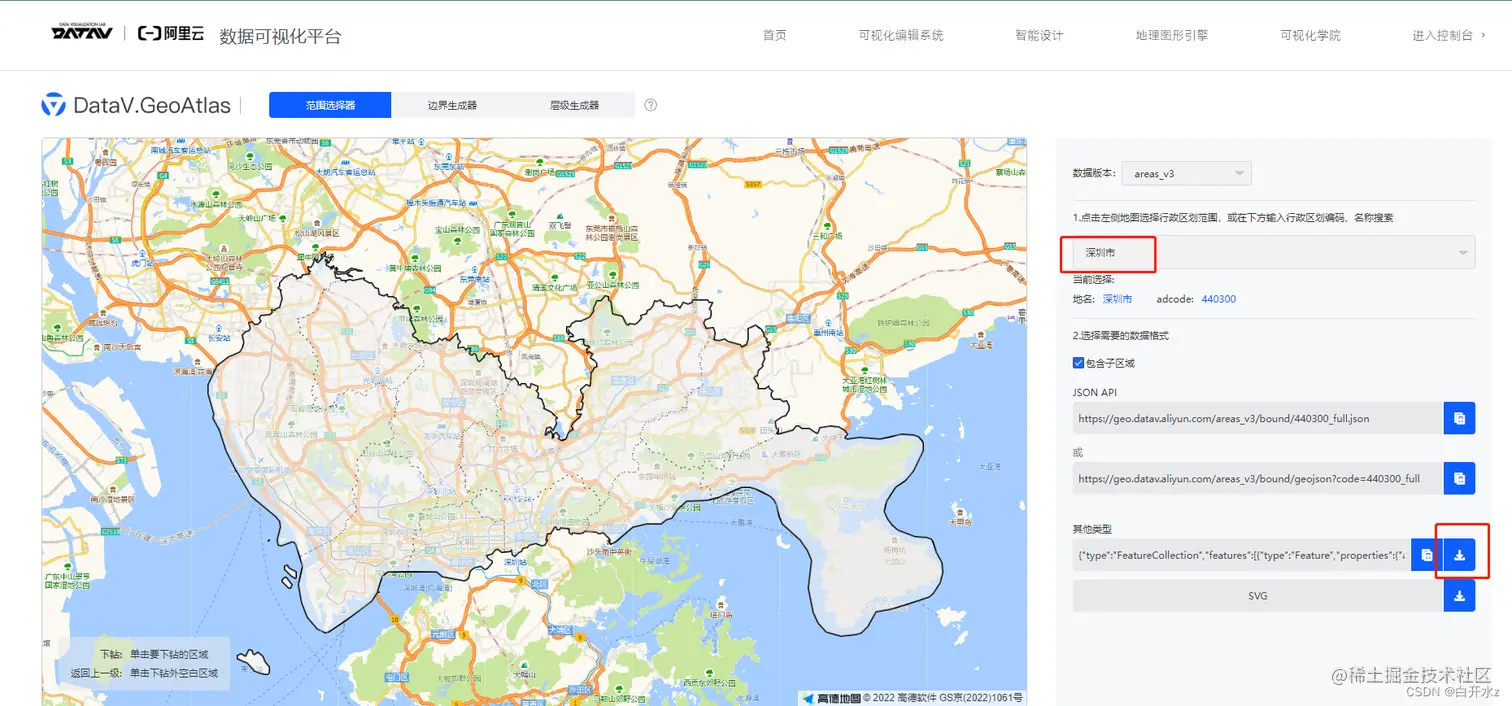The width and height of the screenshot is (1512, 706).
Task: Expand the 进入控制台 menu
Action: point(1449,35)
